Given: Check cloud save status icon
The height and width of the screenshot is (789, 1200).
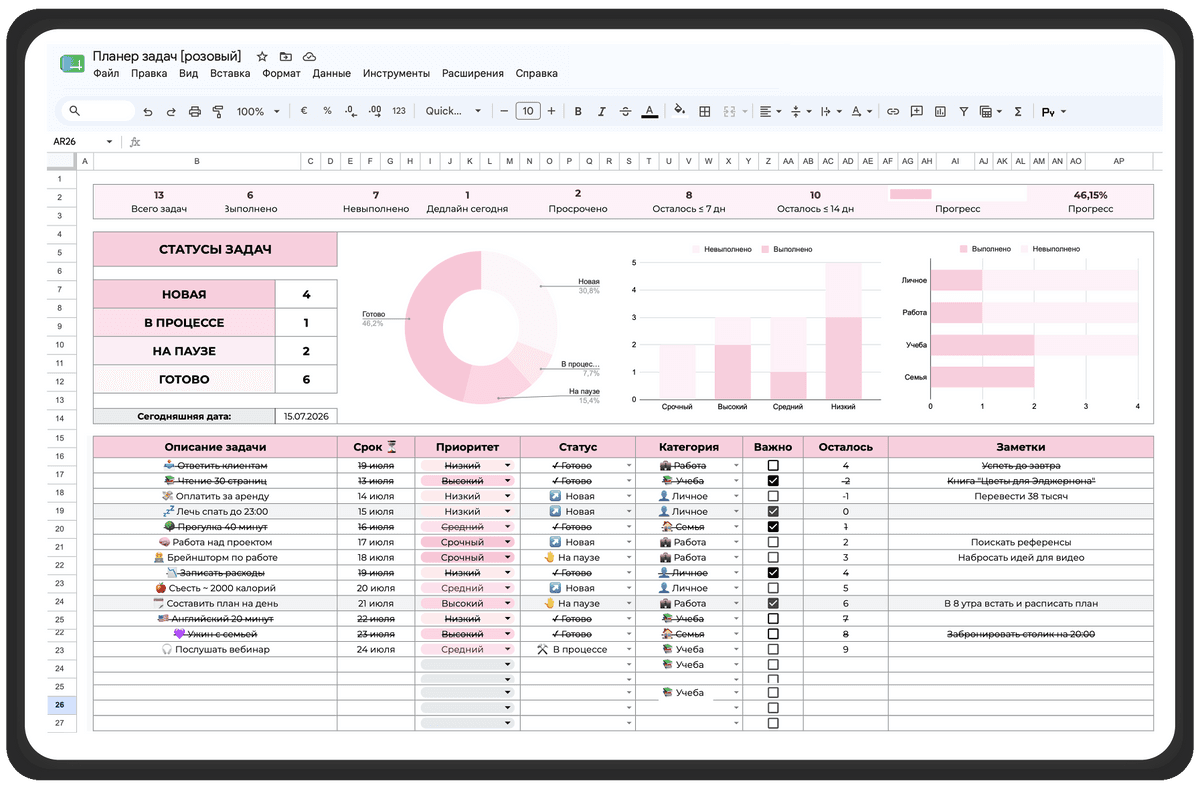Looking at the screenshot, I should [309, 57].
